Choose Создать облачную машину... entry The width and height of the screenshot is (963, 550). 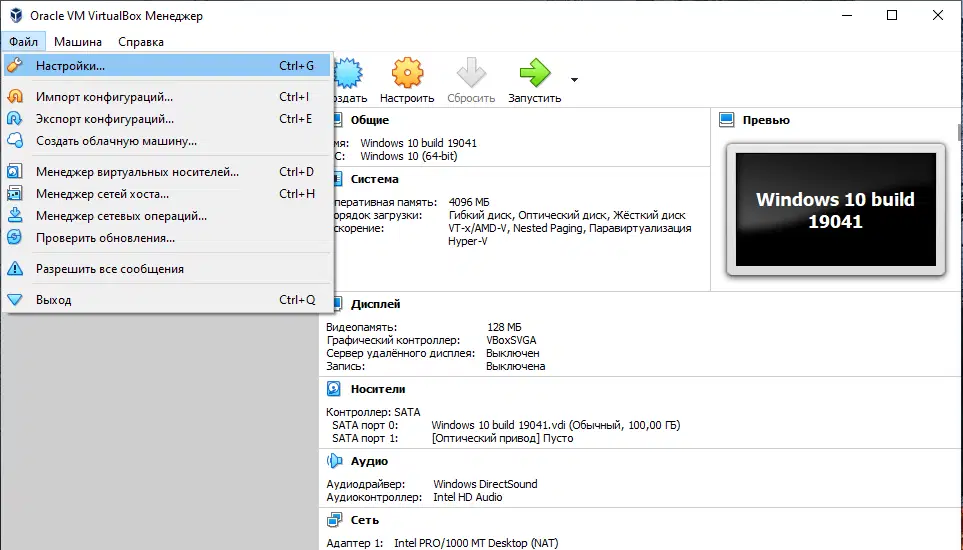(167, 141)
